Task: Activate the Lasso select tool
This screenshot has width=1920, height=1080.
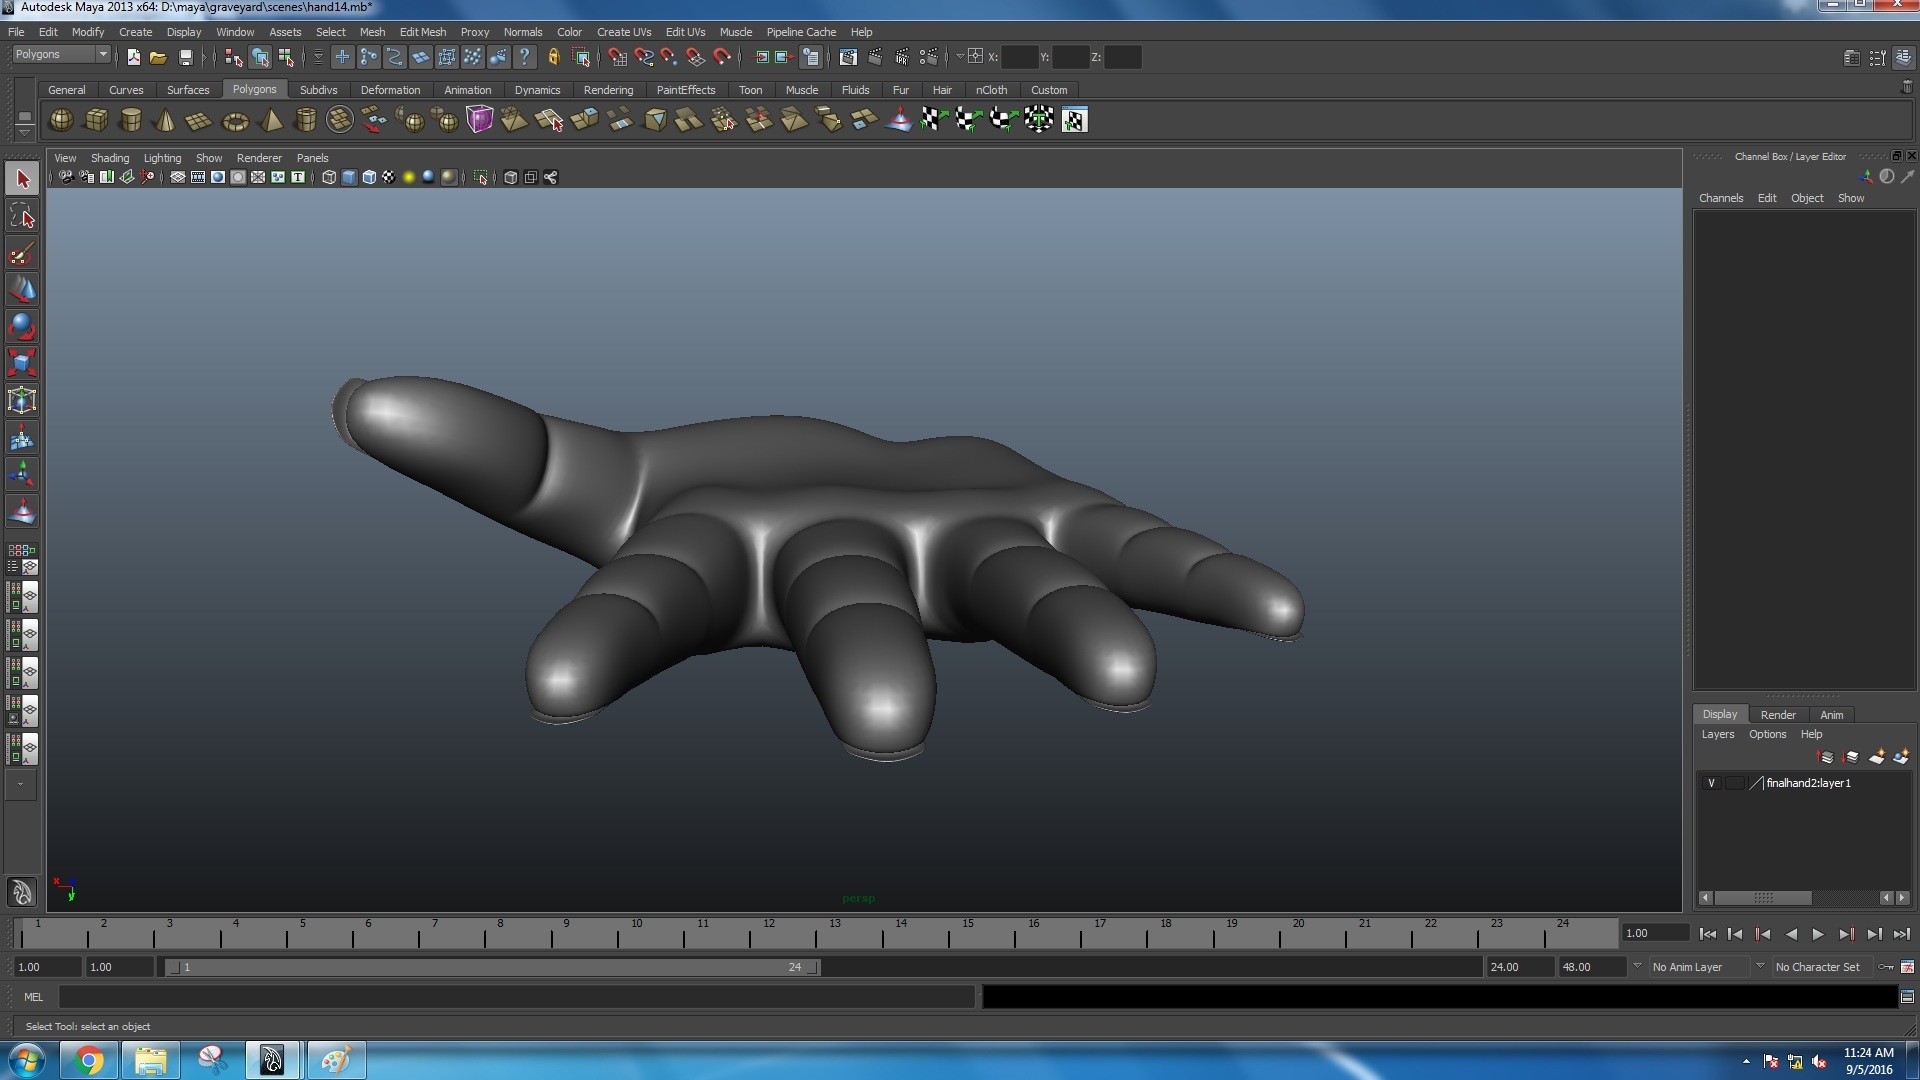Action: coord(22,216)
